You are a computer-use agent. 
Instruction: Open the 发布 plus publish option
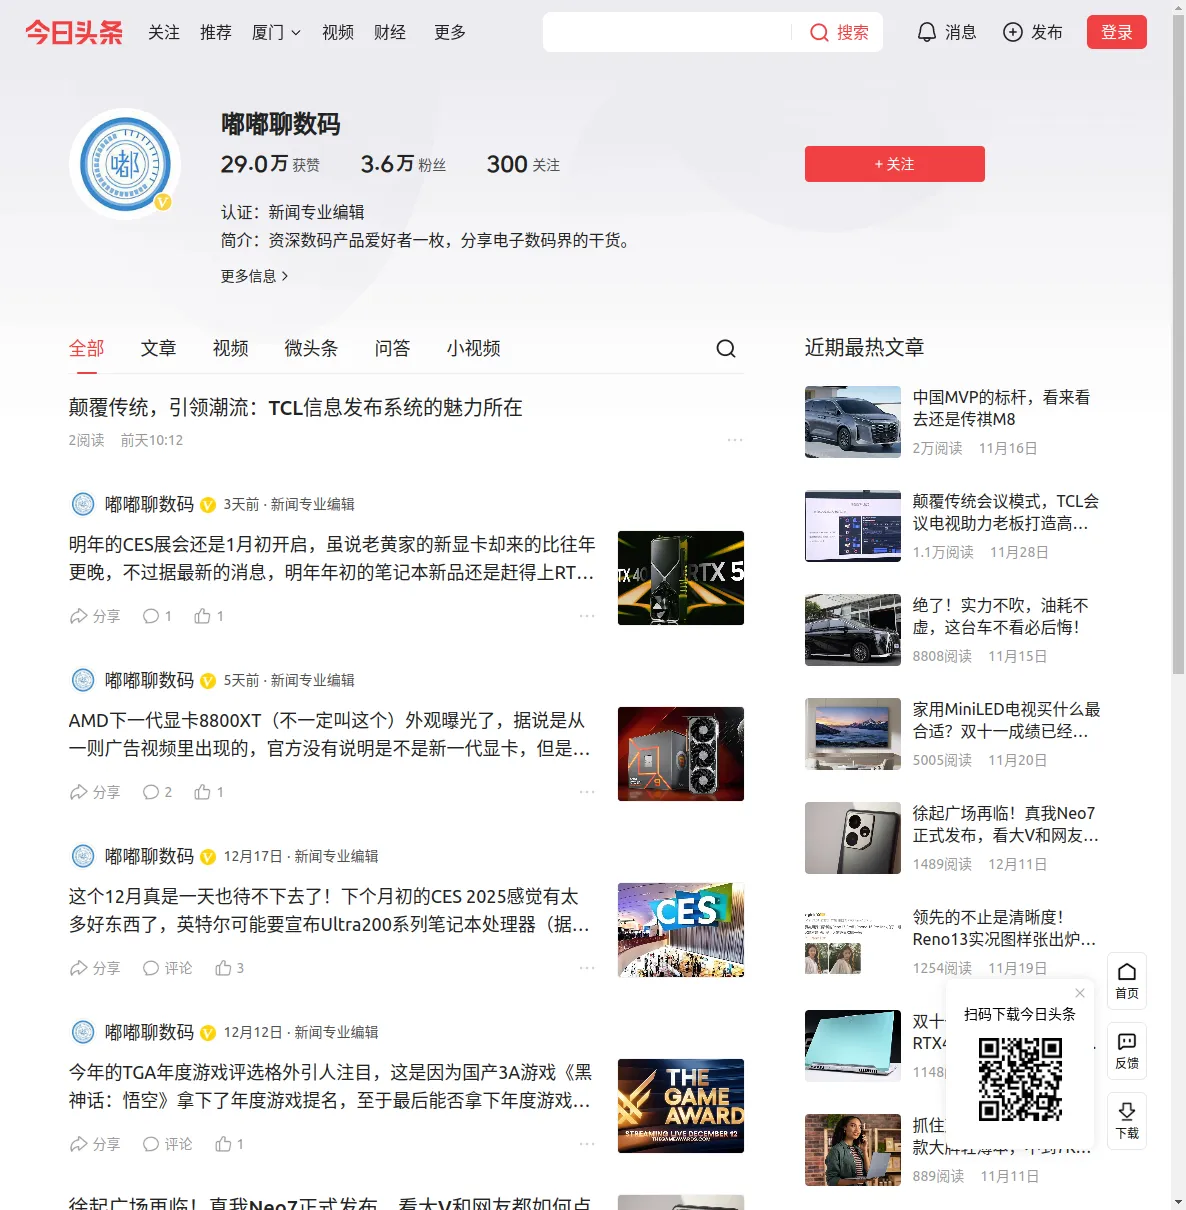(x=1033, y=32)
